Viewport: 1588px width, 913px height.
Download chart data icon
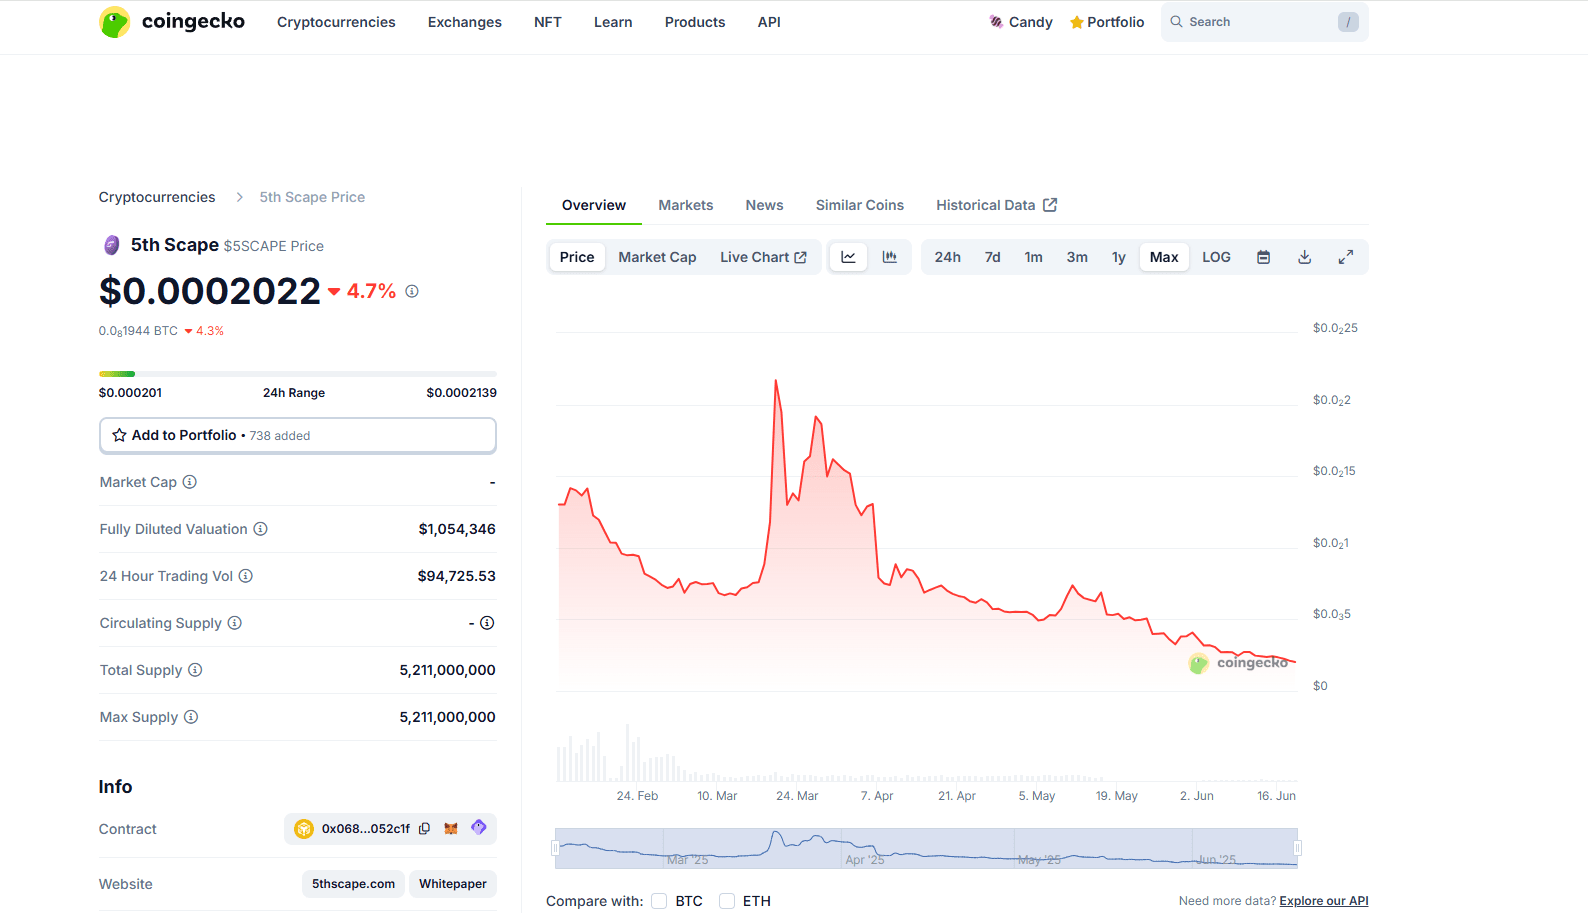click(1305, 257)
